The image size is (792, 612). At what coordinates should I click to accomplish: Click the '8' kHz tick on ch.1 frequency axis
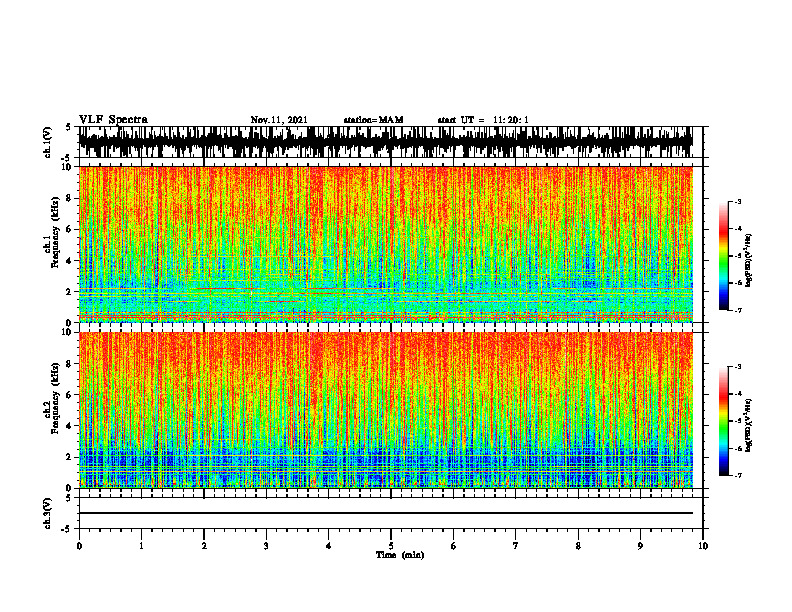(x=70, y=198)
